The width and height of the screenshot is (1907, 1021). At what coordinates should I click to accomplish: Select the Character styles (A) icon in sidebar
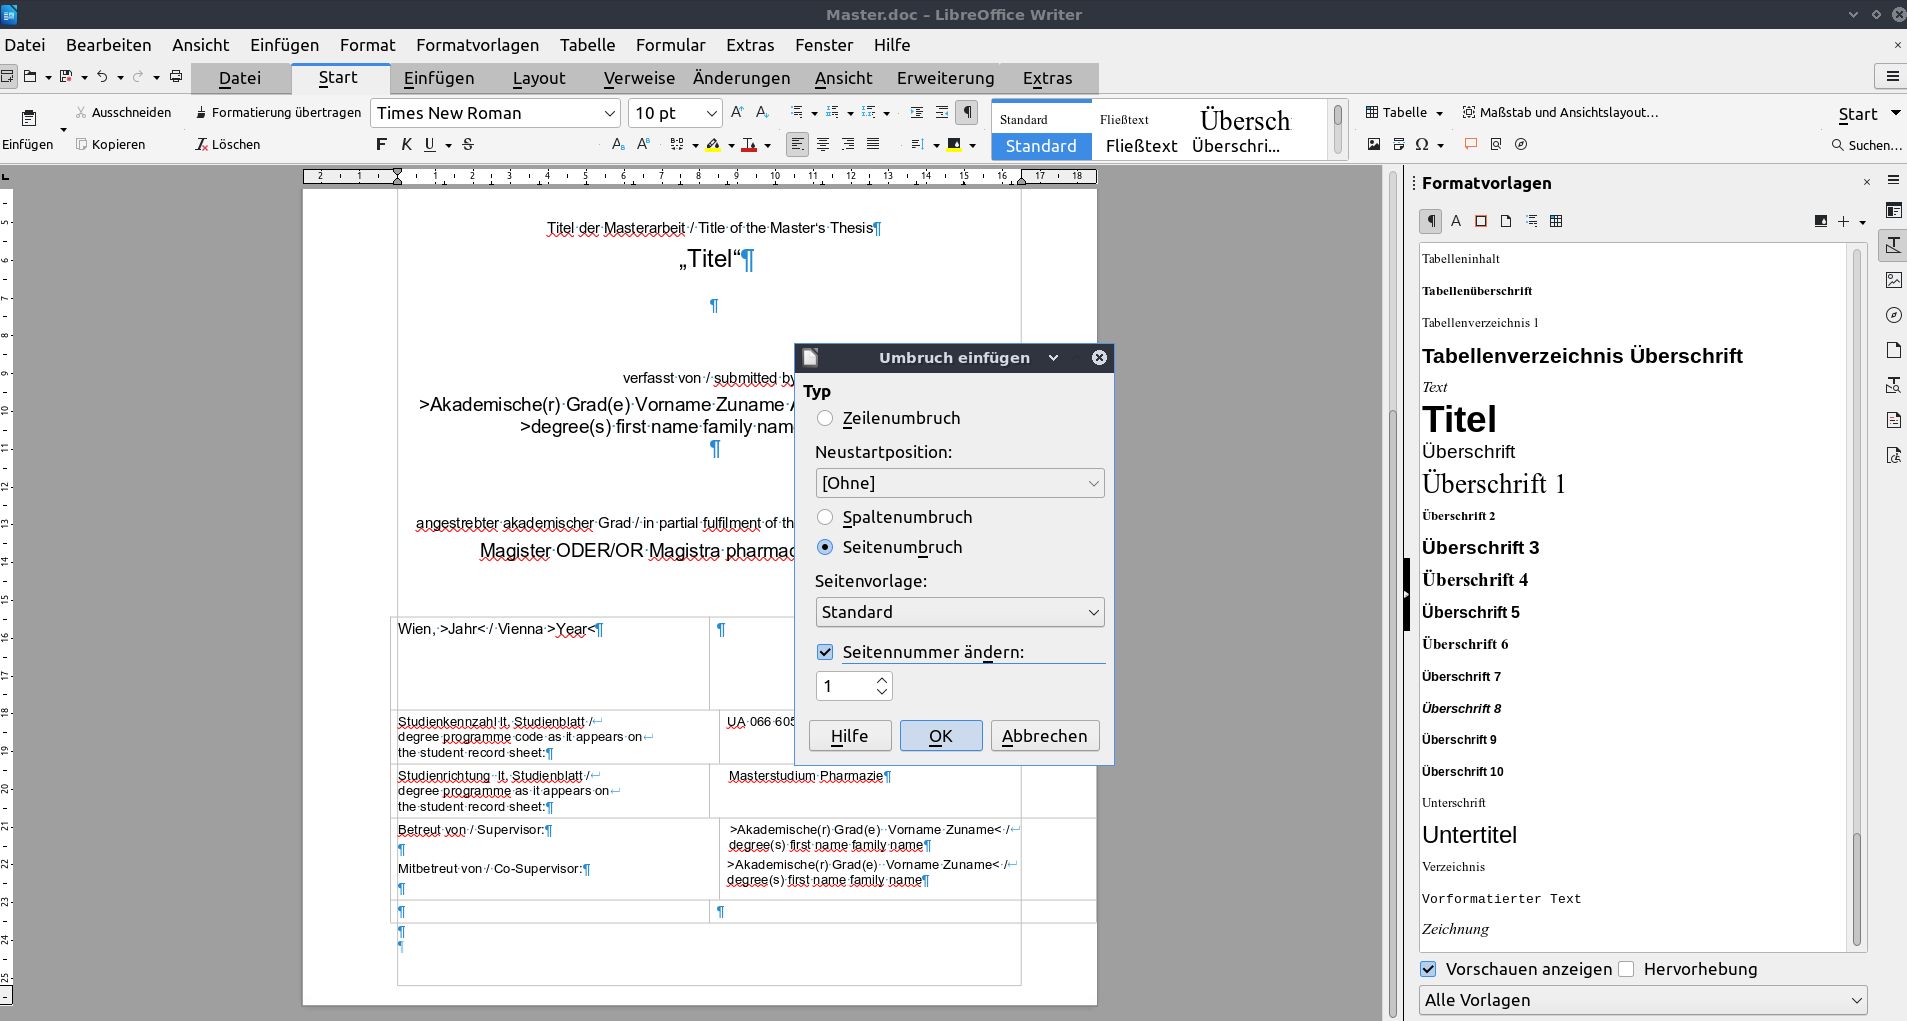(x=1456, y=221)
